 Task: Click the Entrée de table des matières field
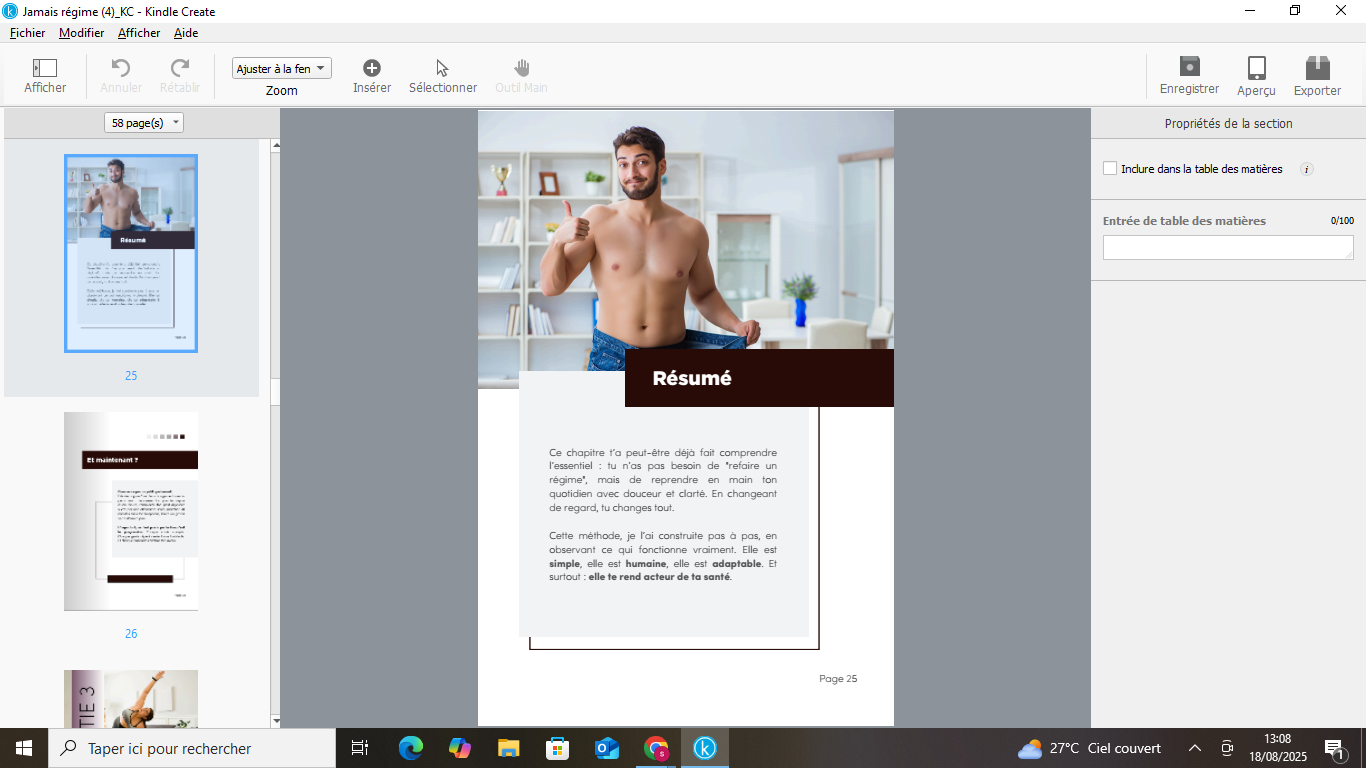(1227, 248)
